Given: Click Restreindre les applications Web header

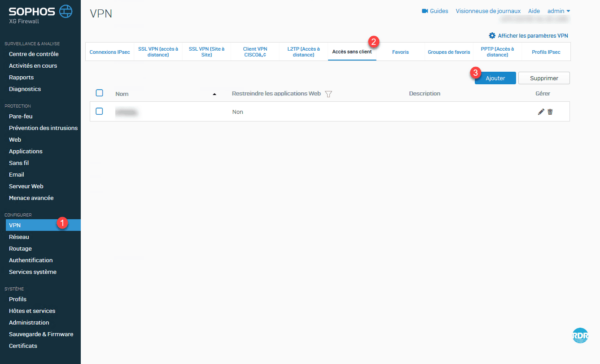Looking at the screenshot, I should point(276,93).
